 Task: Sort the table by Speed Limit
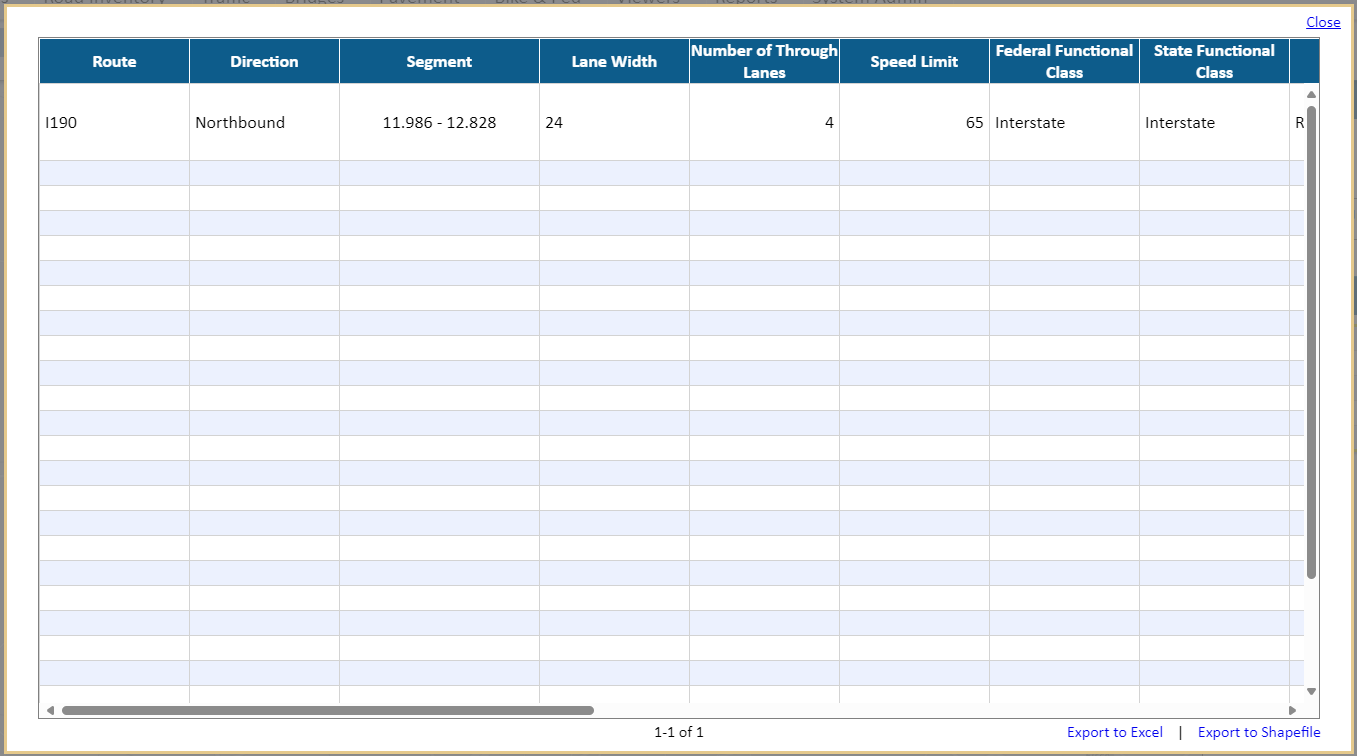(913, 61)
